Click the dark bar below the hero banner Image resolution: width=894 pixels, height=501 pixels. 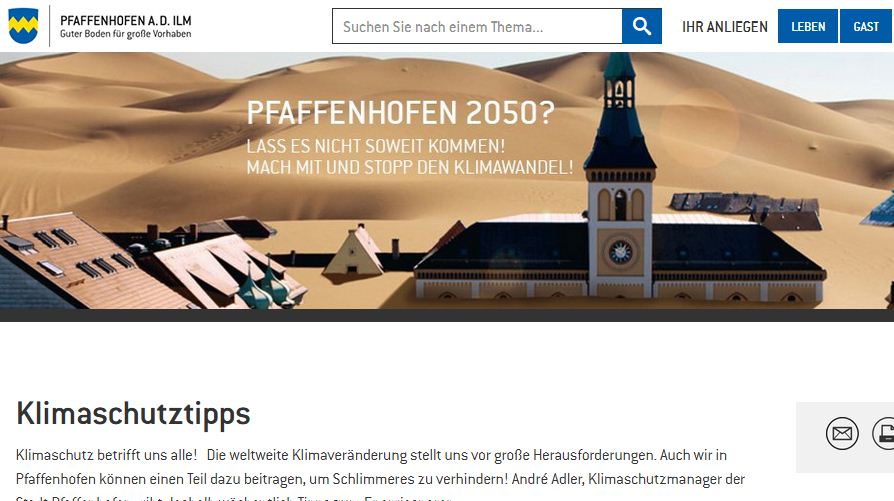coord(447,315)
